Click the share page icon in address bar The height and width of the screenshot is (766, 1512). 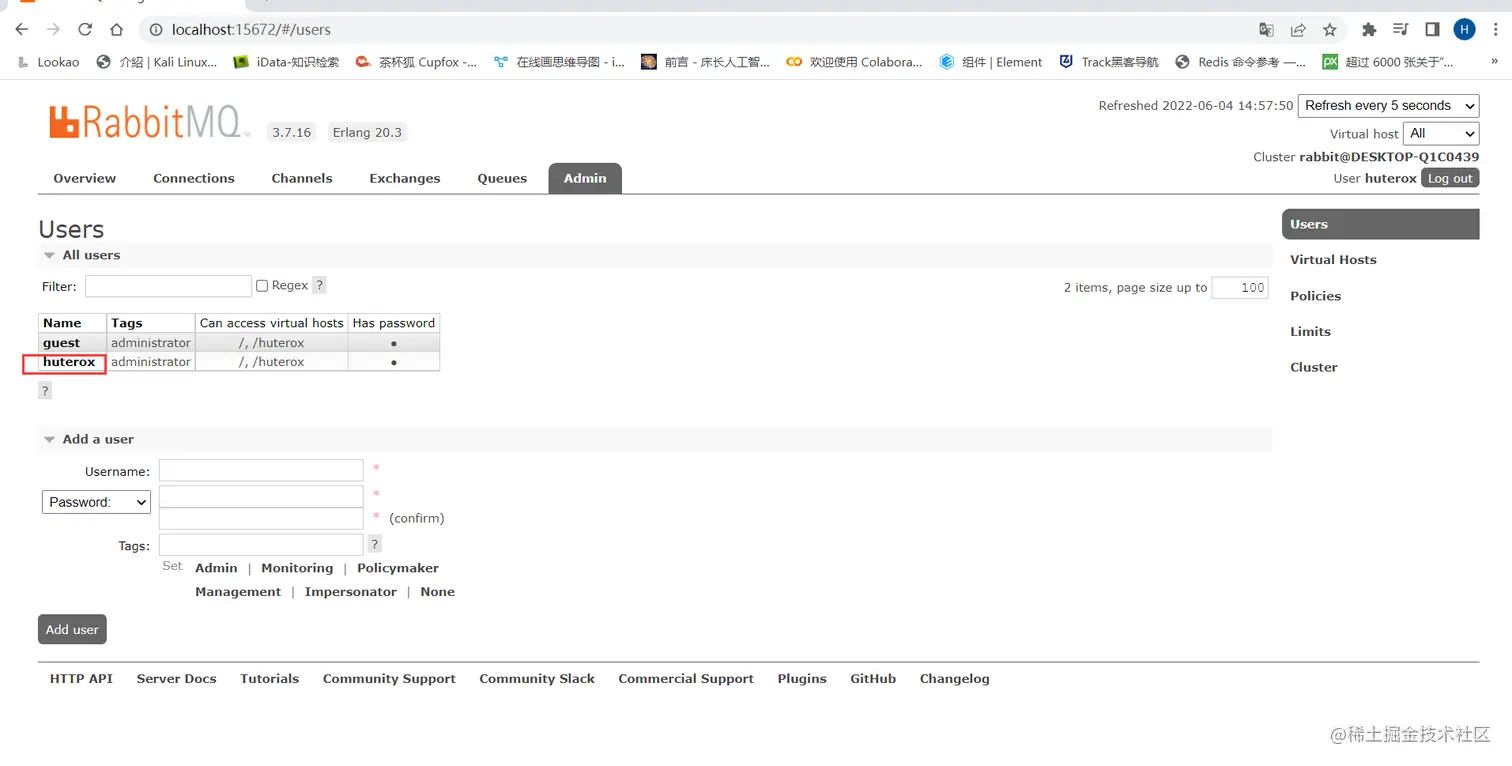pyautogui.click(x=1298, y=30)
